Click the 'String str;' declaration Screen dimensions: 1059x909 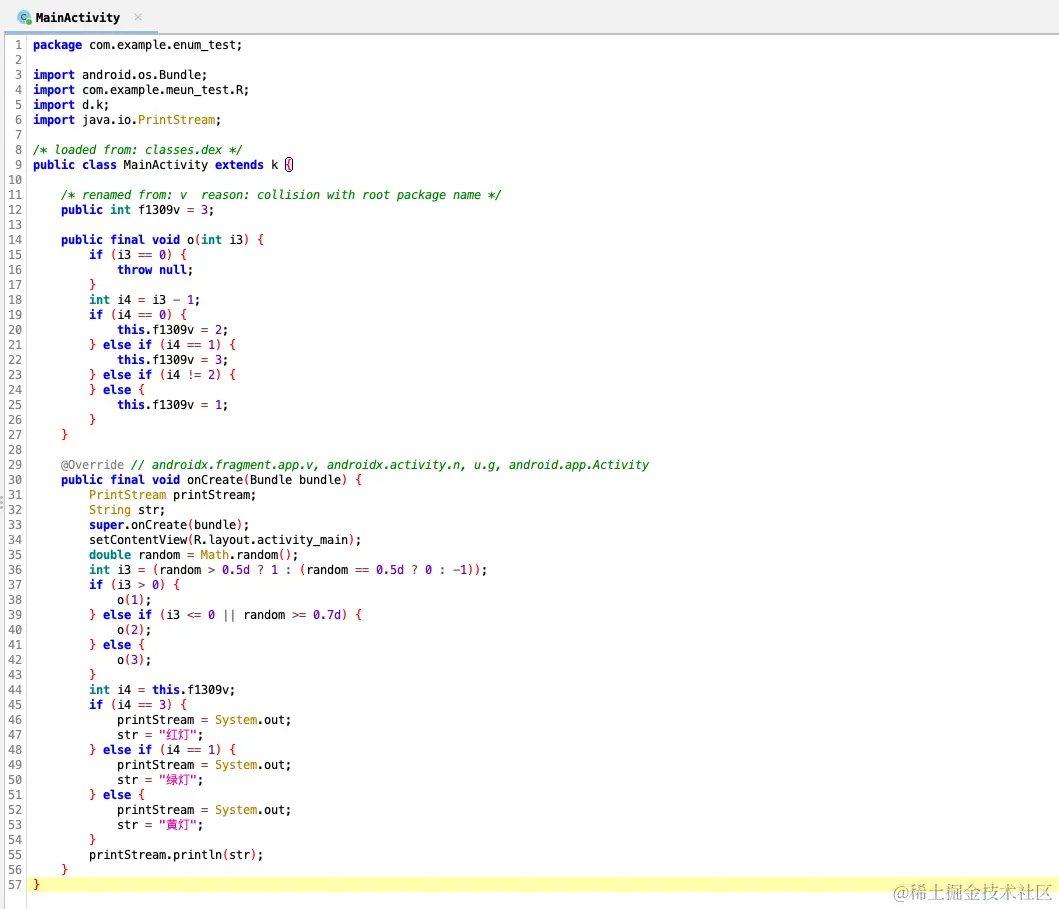click(x=127, y=510)
